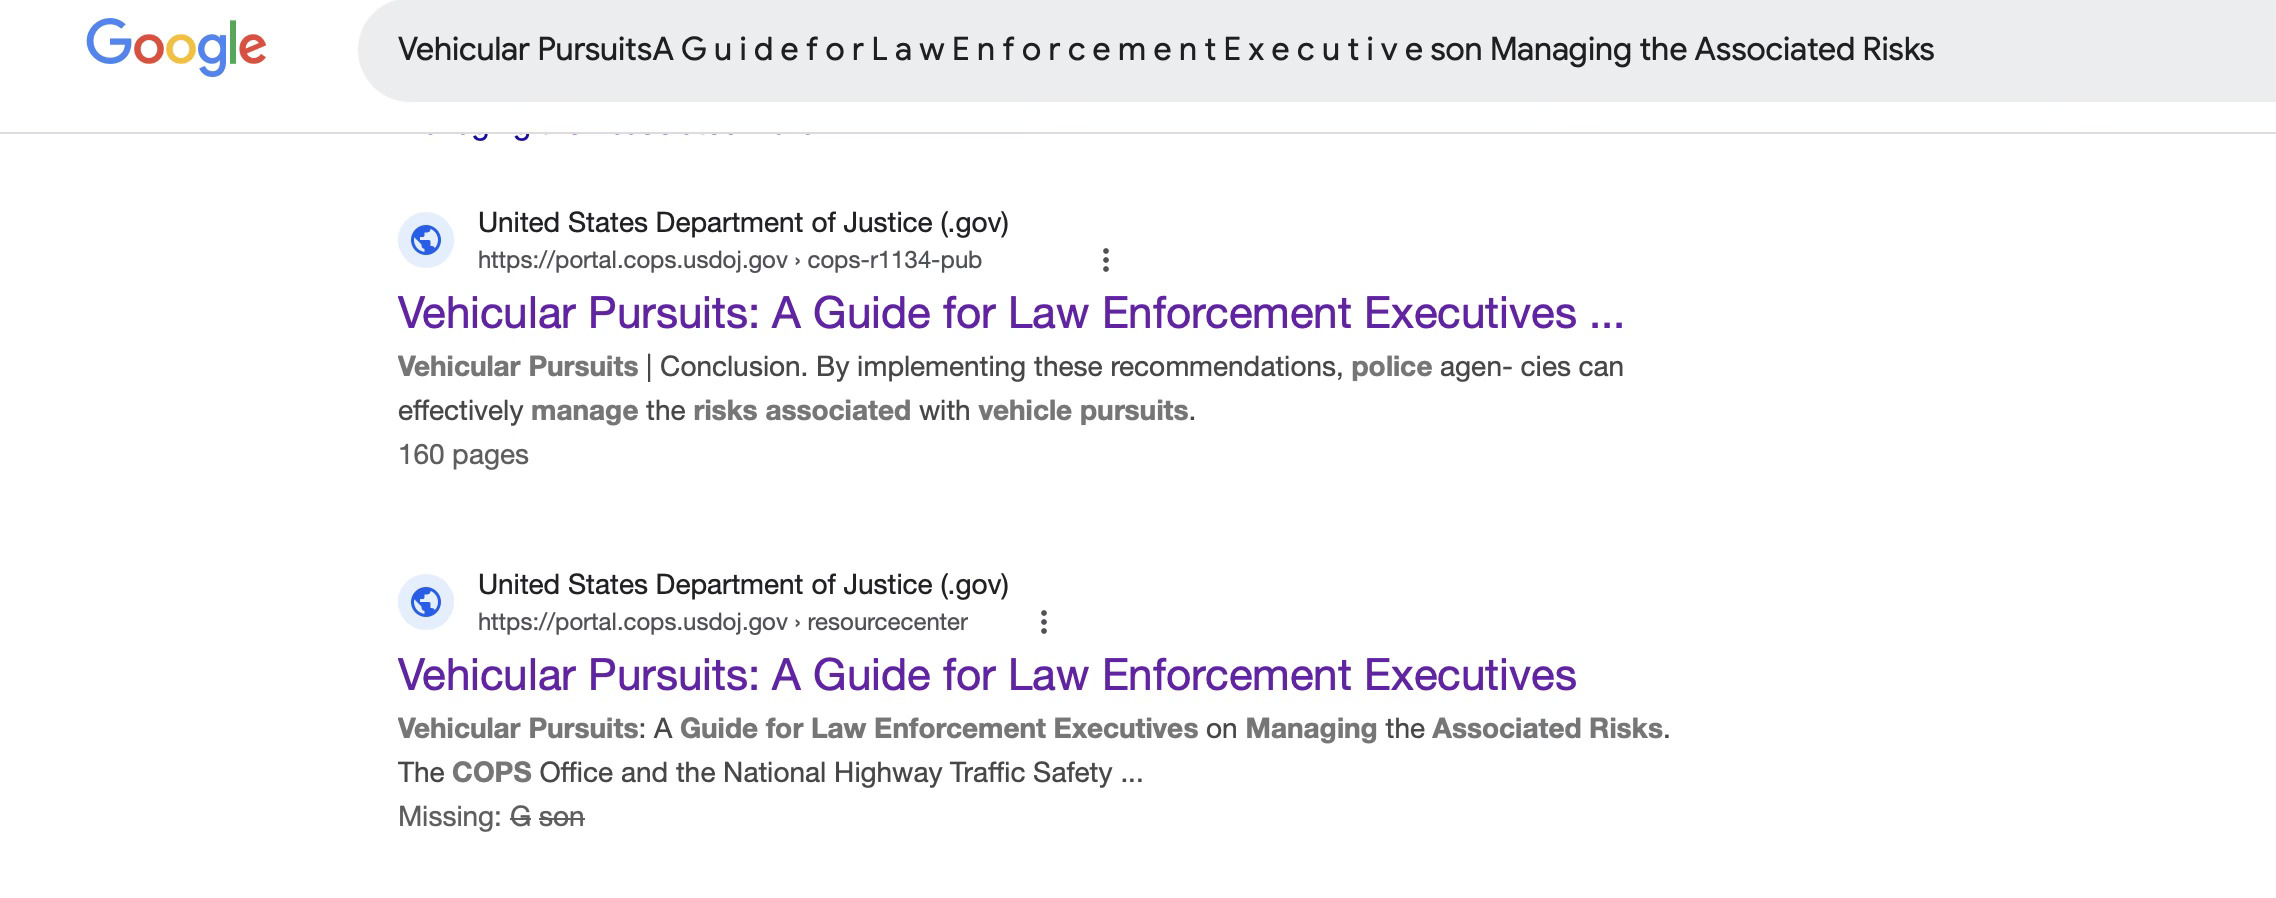Image resolution: width=2276 pixels, height=898 pixels.
Task: Click the '160 pages' text under the first result
Action: [463, 455]
